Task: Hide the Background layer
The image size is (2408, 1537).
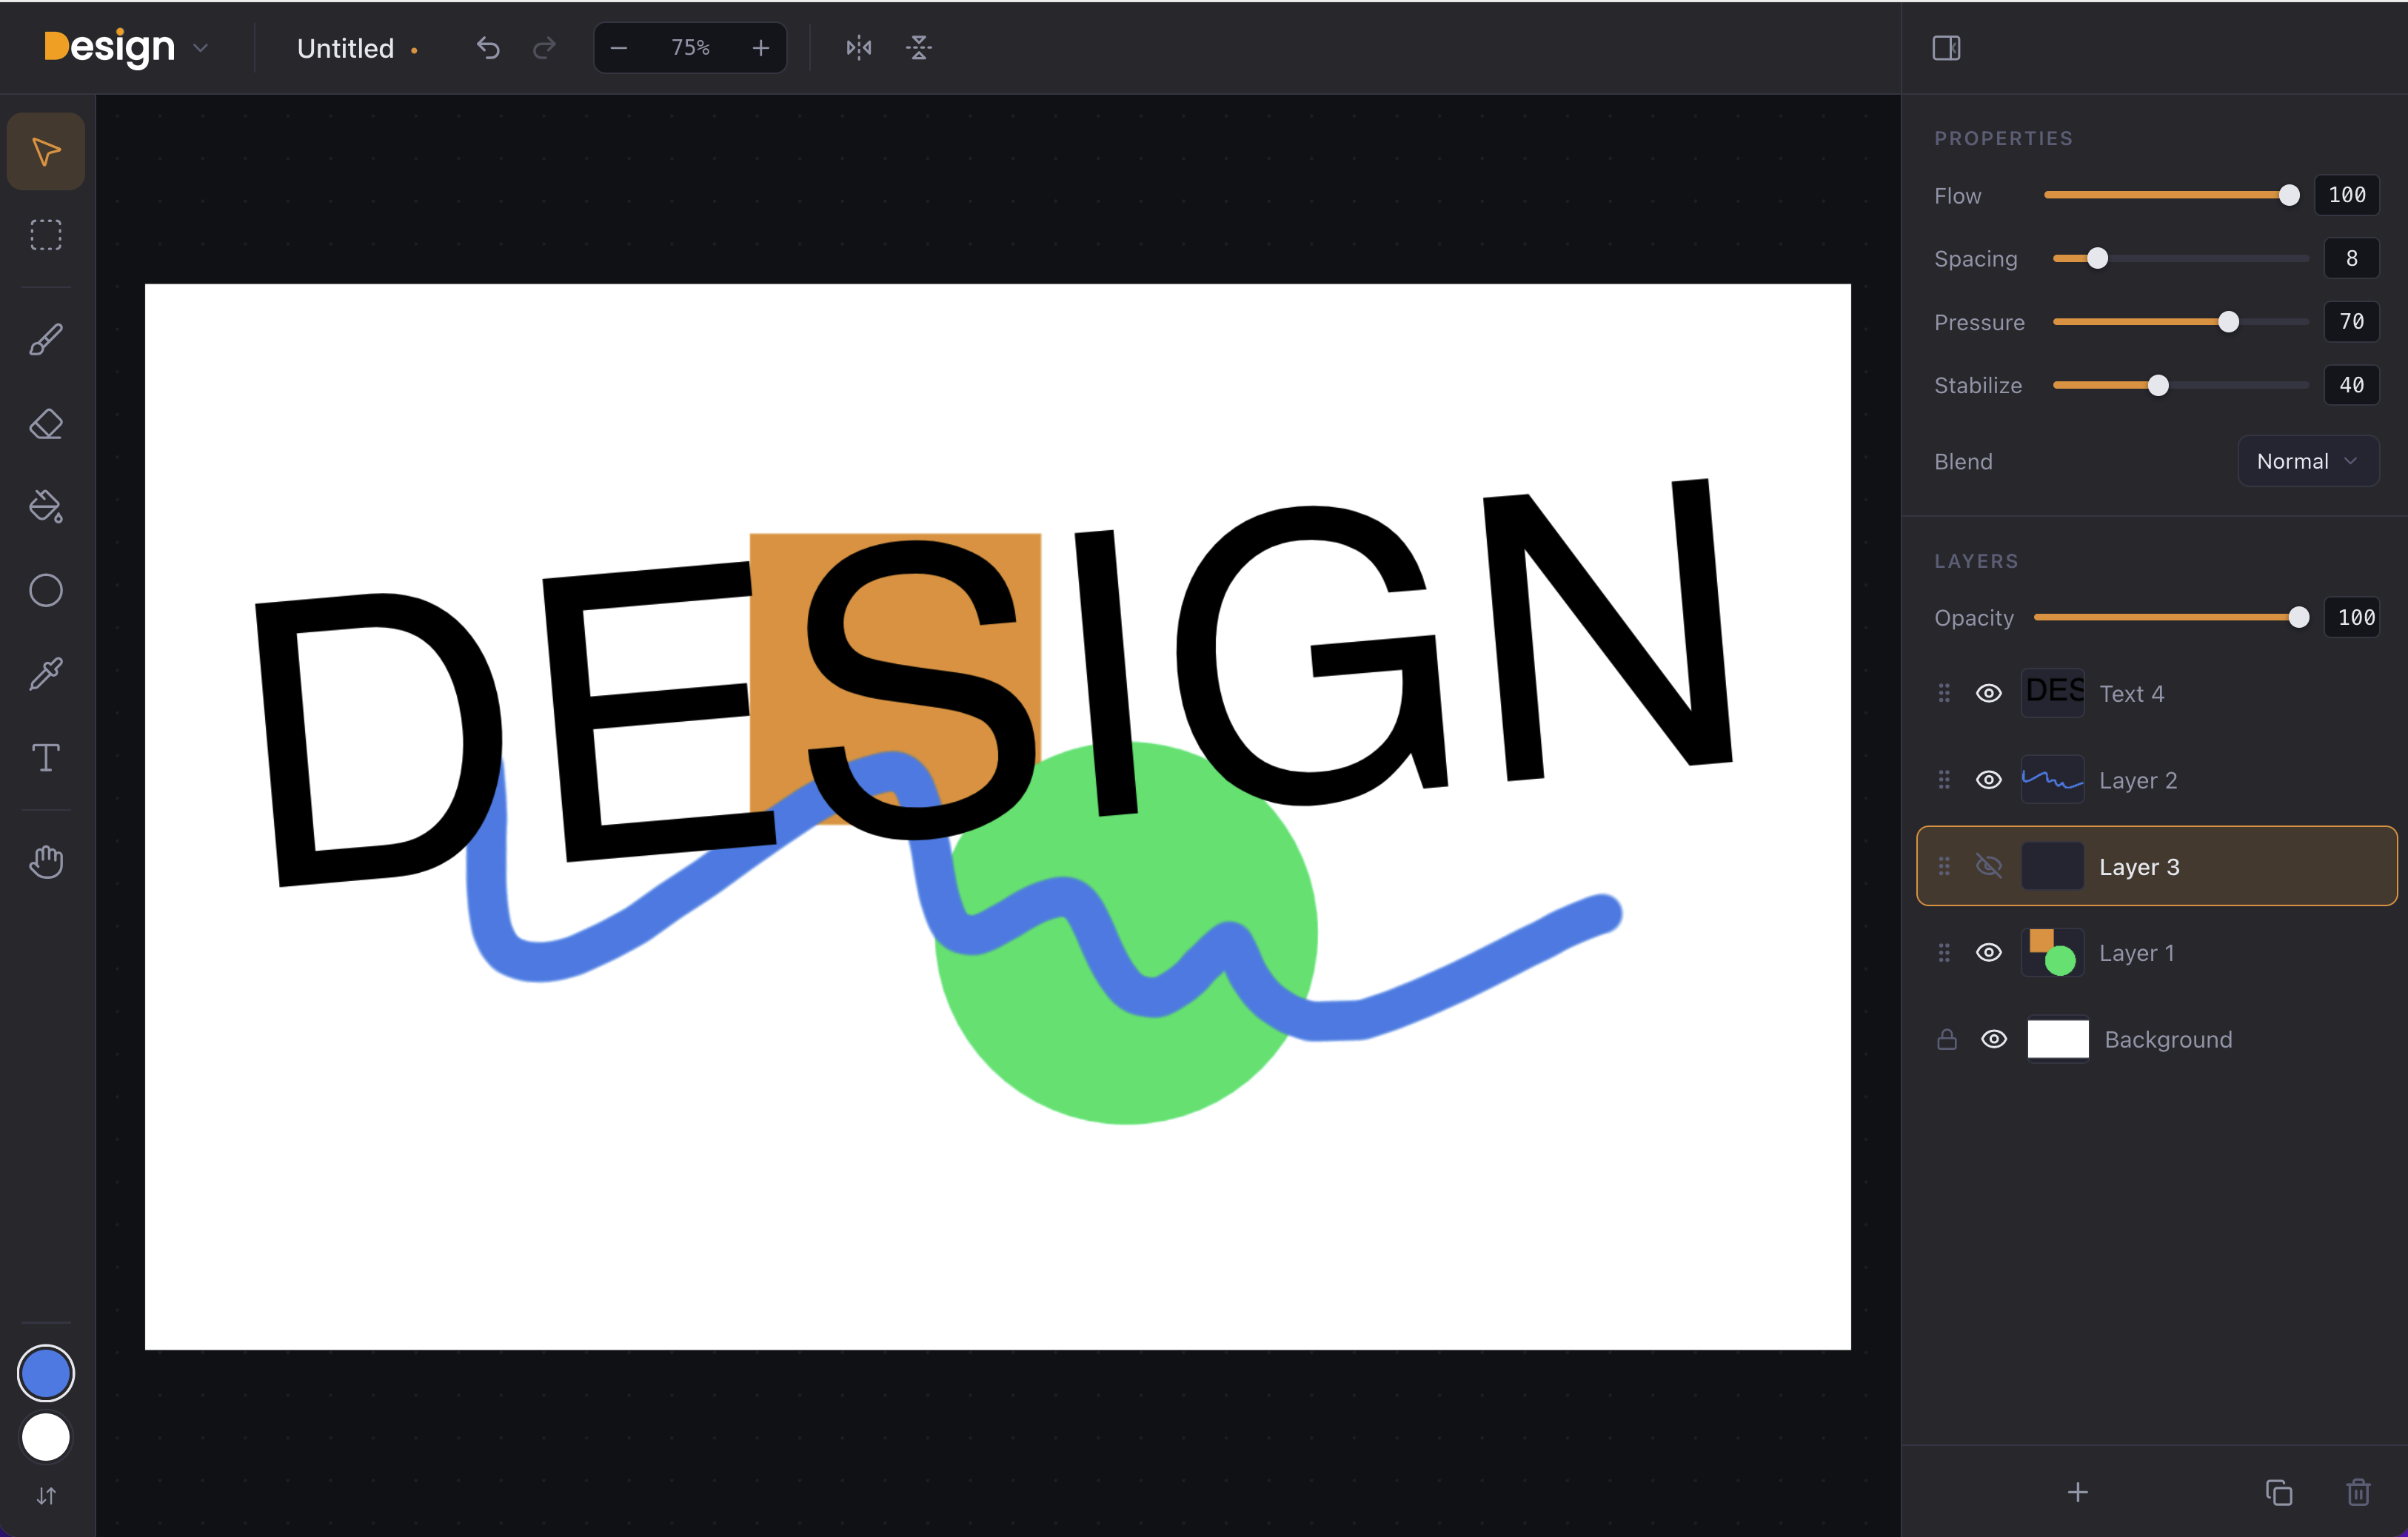Action: click(x=1994, y=1040)
